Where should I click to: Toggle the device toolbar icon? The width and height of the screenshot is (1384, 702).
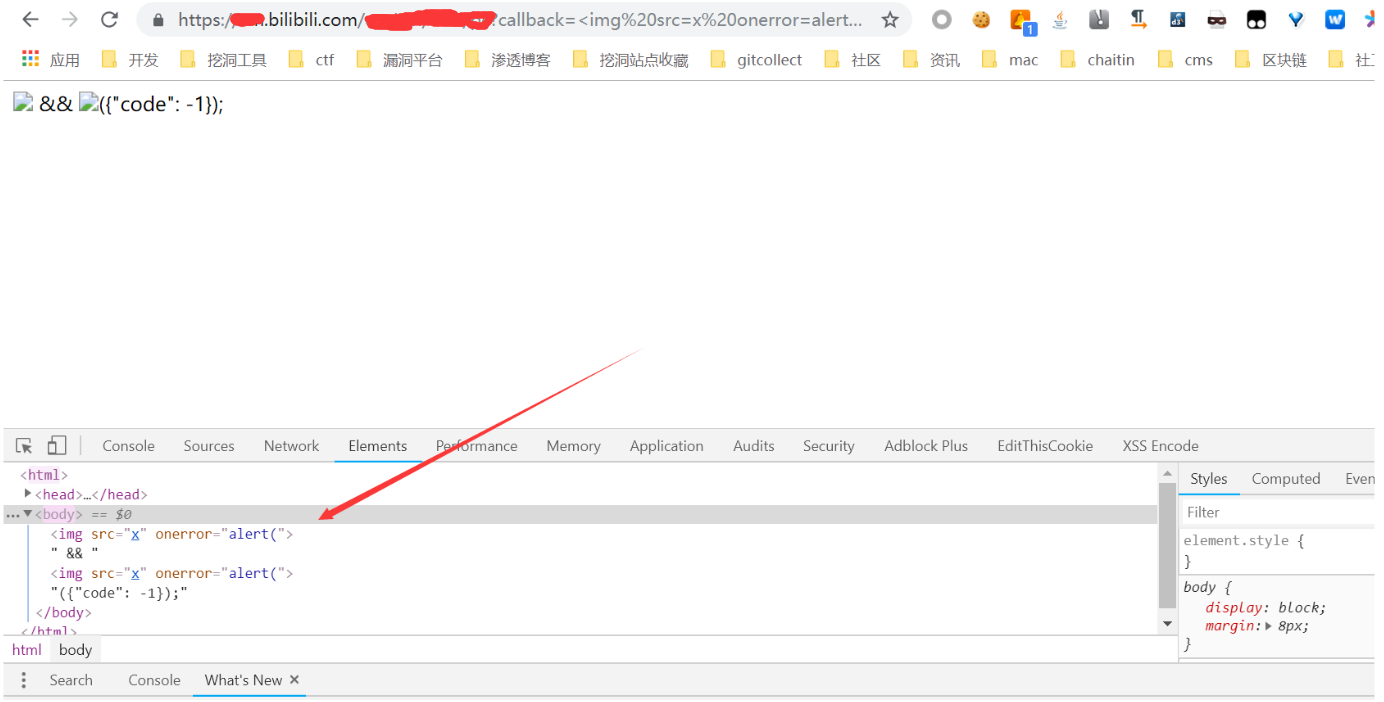(x=57, y=446)
